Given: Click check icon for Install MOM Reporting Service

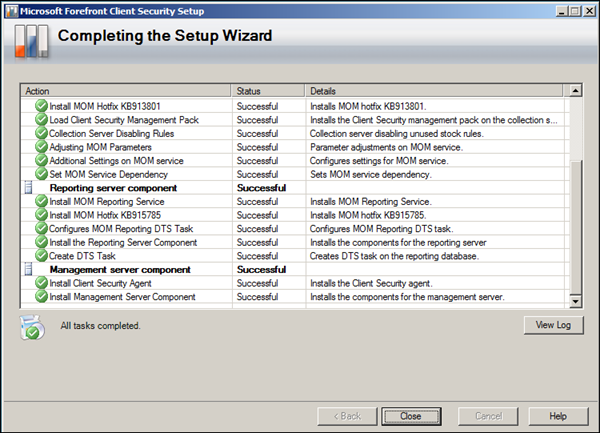Looking at the screenshot, I should tap(41, 201).
